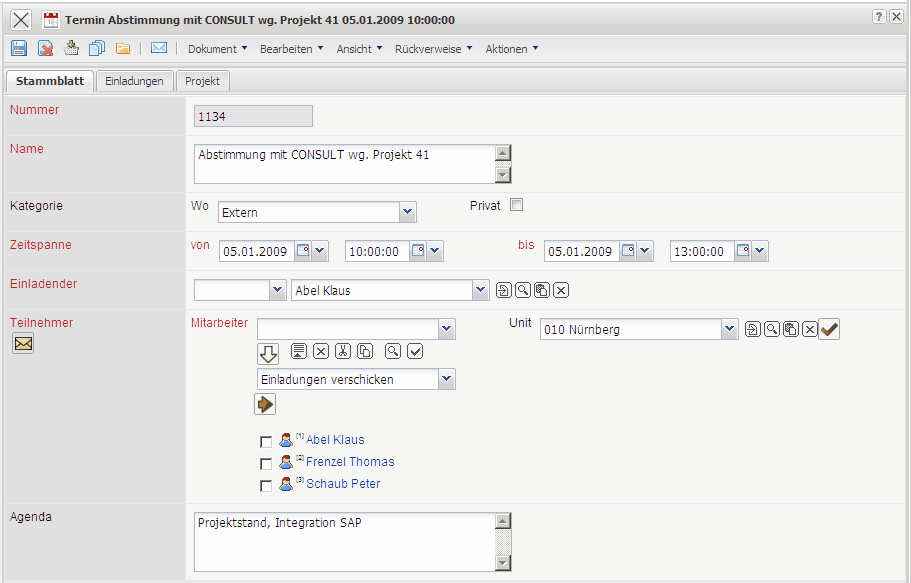Click the open-record icon beside Abel Klaus
The image size is (911, 583).
pos(504,290)
